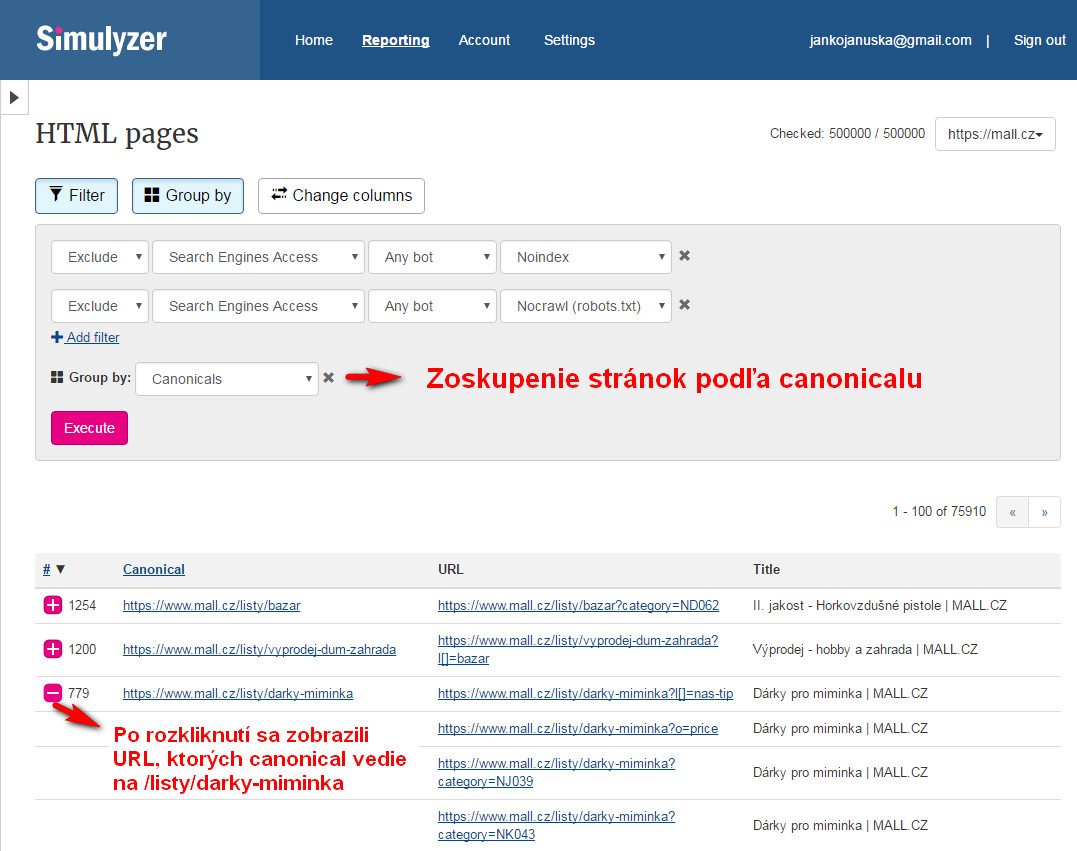Screen dimensions: 1077x851
Task: Click the count 1200 in the vyprodej row
Action: point(82,650)
